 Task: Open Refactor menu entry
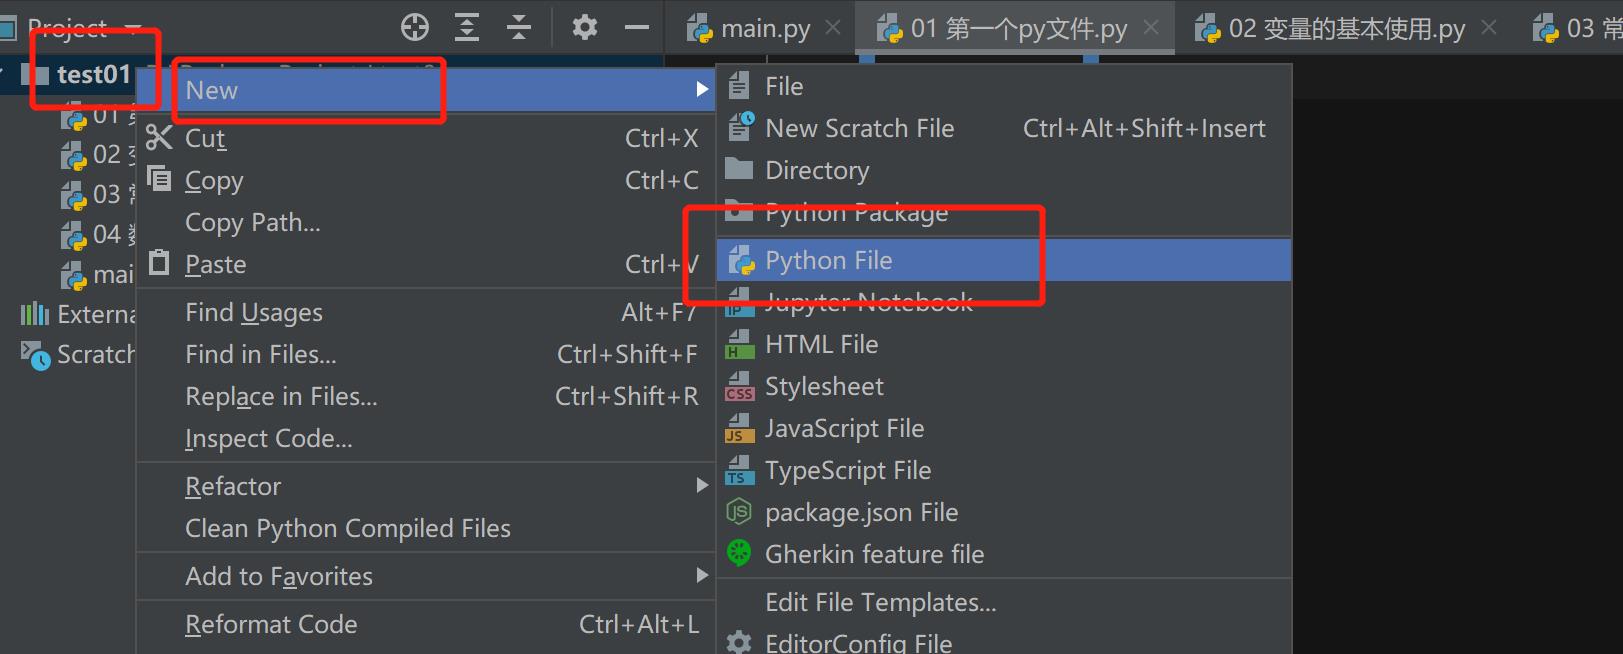(x=426, y=486)
